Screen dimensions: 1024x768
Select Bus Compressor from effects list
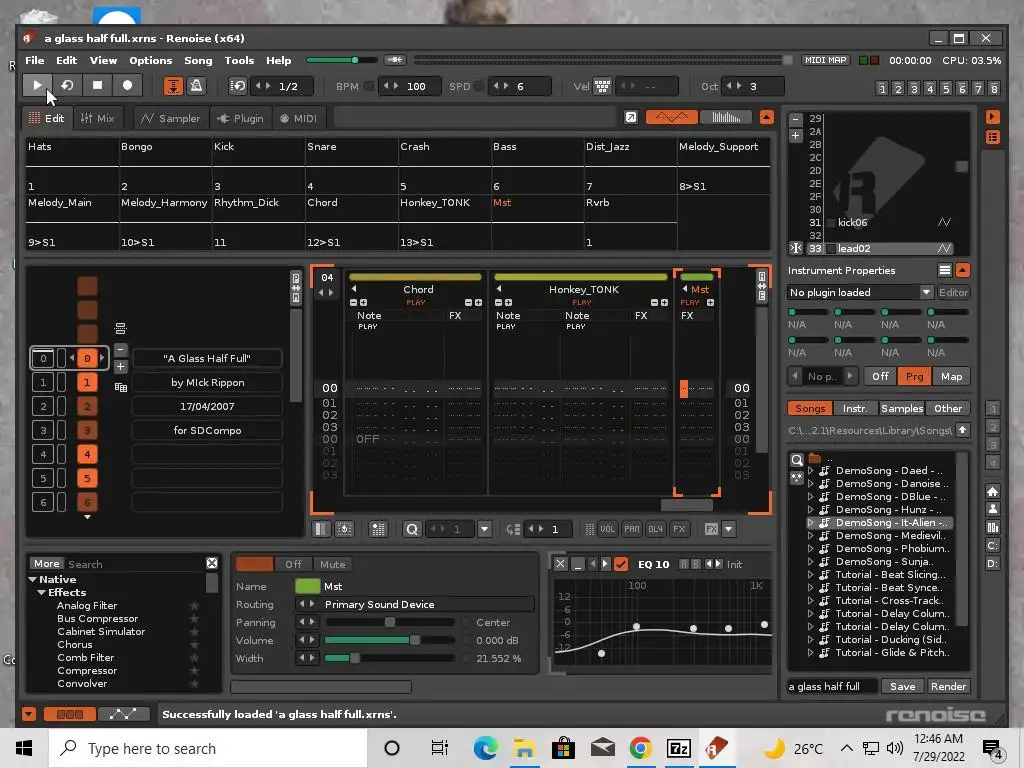(x=97, y=618)
